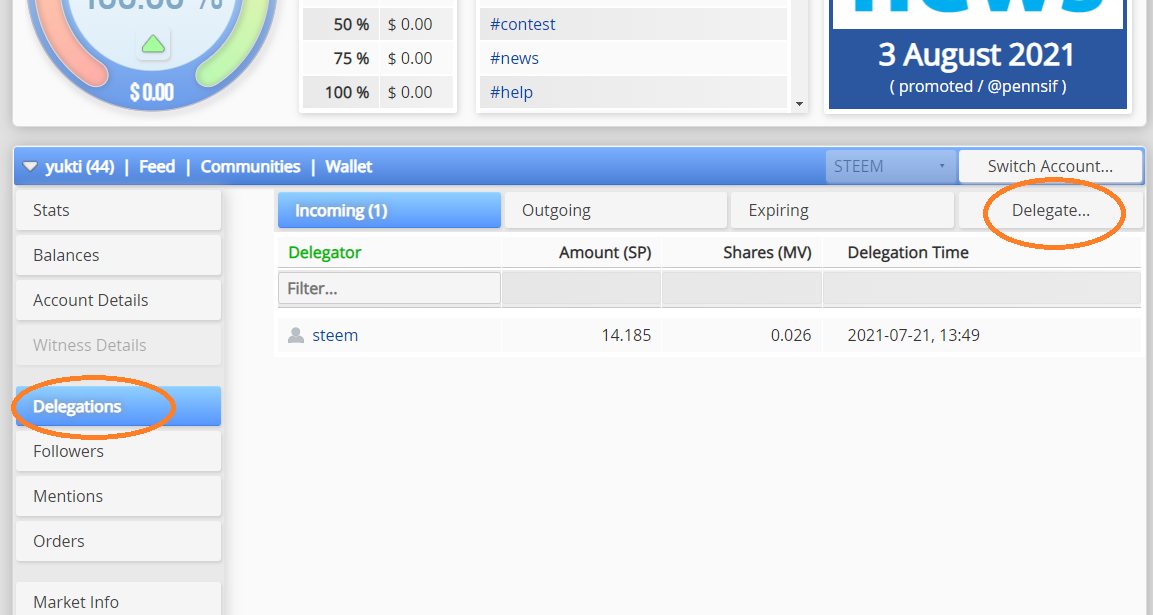Open the Incoming (1) delegations tab
The height and width of the screenshot is (615, 1153).
click(389, 210)
